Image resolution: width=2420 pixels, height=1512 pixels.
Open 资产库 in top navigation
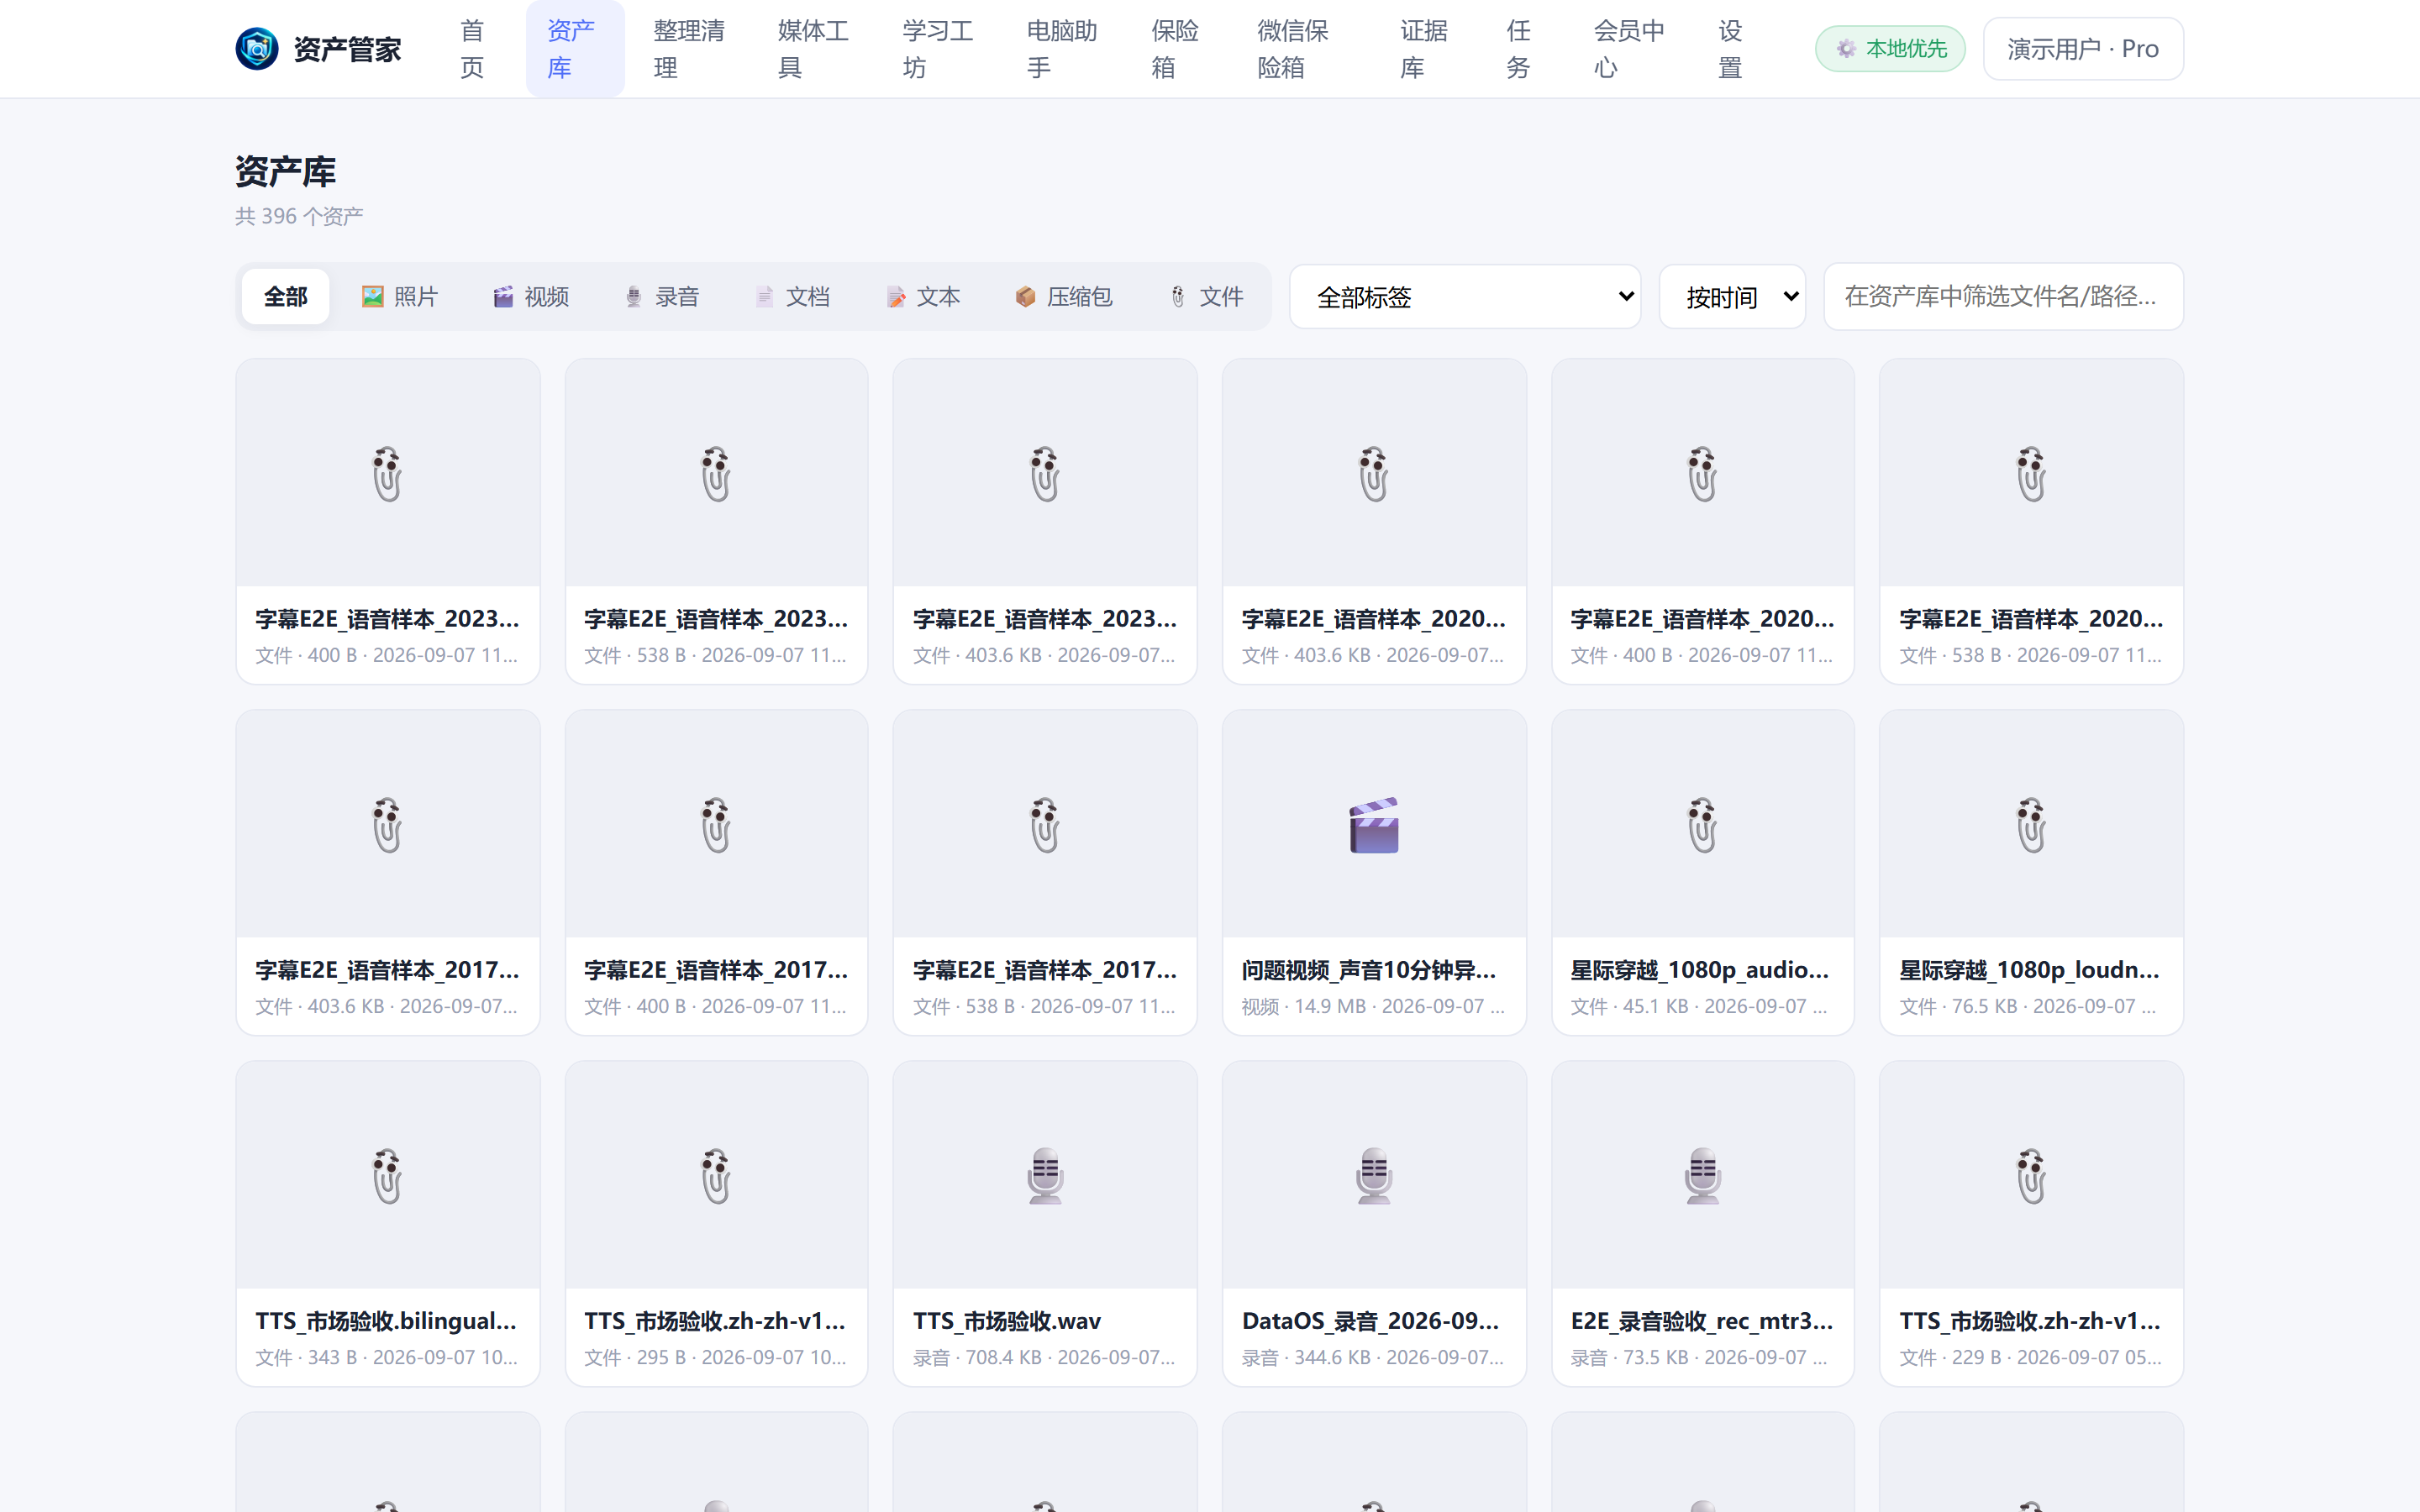pyautogui.click(x=575, y=49)
